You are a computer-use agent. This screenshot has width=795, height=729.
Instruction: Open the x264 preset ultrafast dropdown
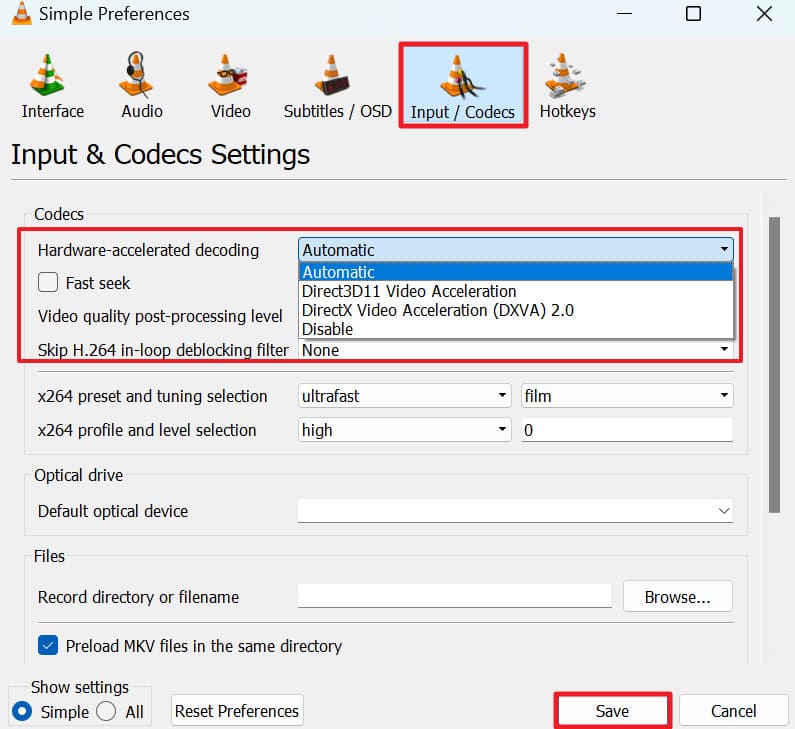pyautogui.click(x=405, y=396)
